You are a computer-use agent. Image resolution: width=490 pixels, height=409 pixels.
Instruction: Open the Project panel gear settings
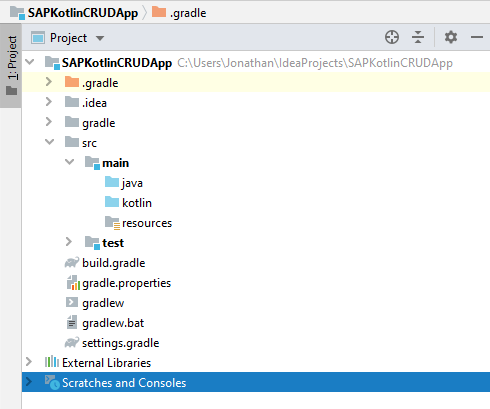coord(451,37)
